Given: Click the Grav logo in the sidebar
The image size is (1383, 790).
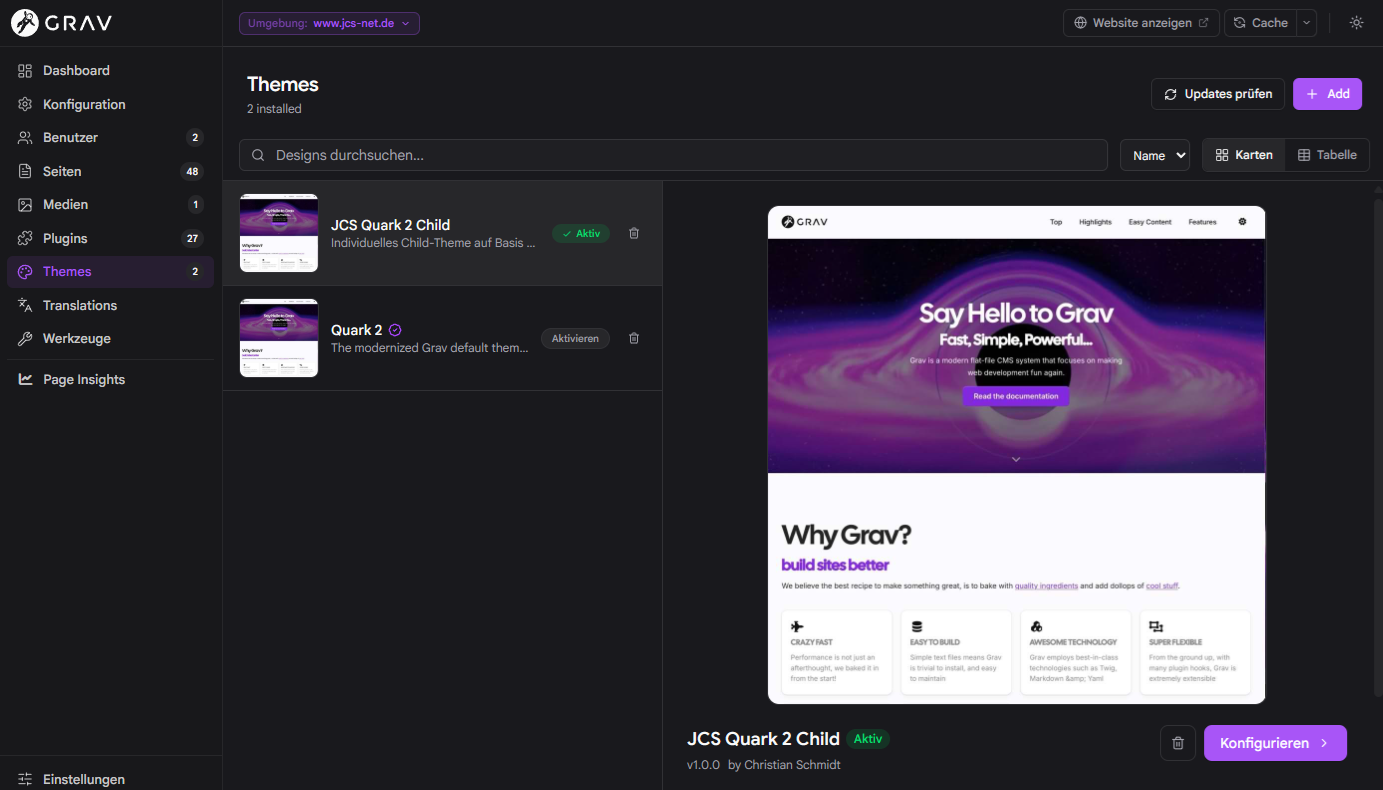Looking at the screenshot, I should point(61,23).
